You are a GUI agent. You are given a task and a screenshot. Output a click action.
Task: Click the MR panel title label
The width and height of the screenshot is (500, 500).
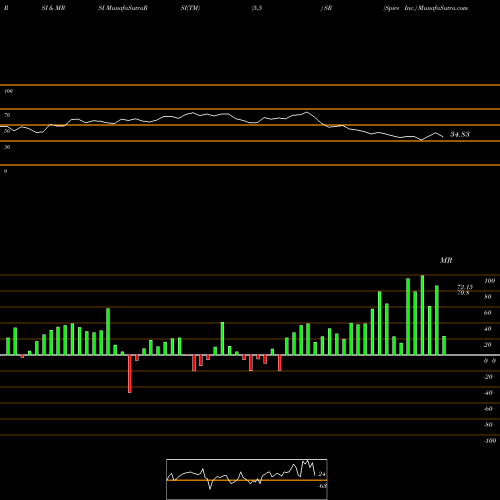coord(446,260)
